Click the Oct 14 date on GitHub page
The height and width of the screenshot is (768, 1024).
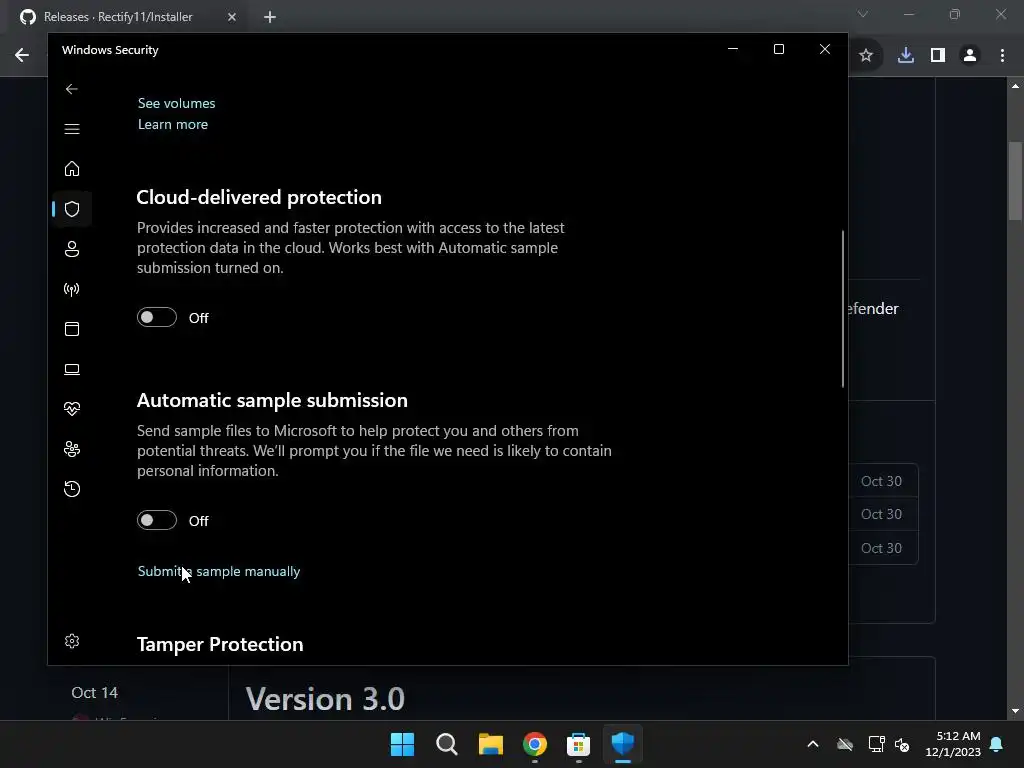(95, 692)
